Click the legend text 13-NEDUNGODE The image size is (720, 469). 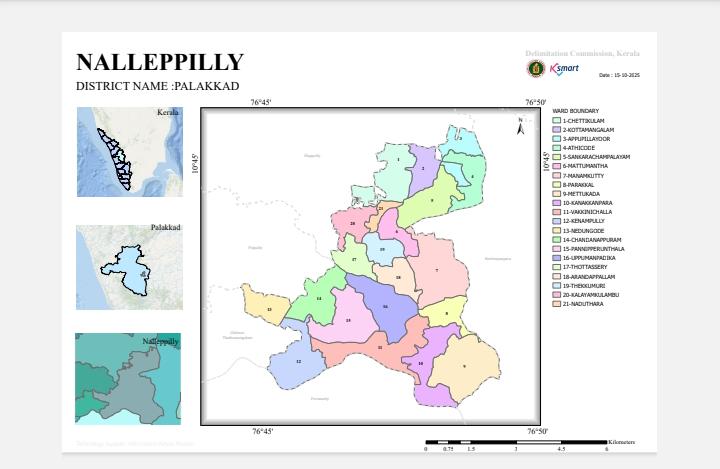click(x=583, y=231)
